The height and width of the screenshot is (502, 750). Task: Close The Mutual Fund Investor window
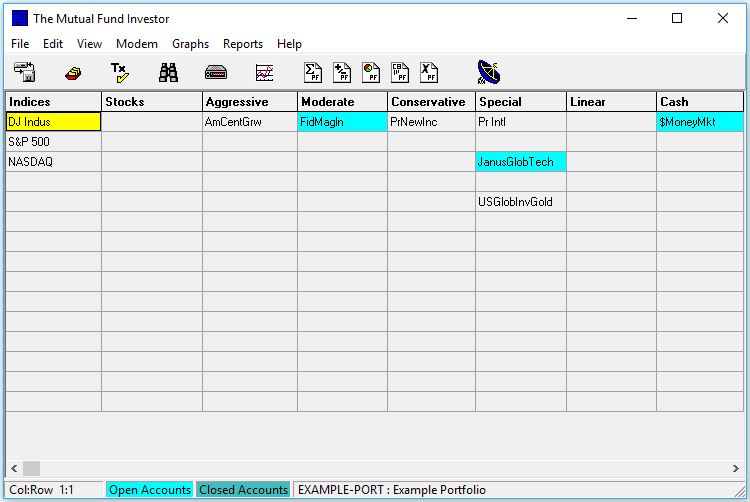[x=723, y=18]
